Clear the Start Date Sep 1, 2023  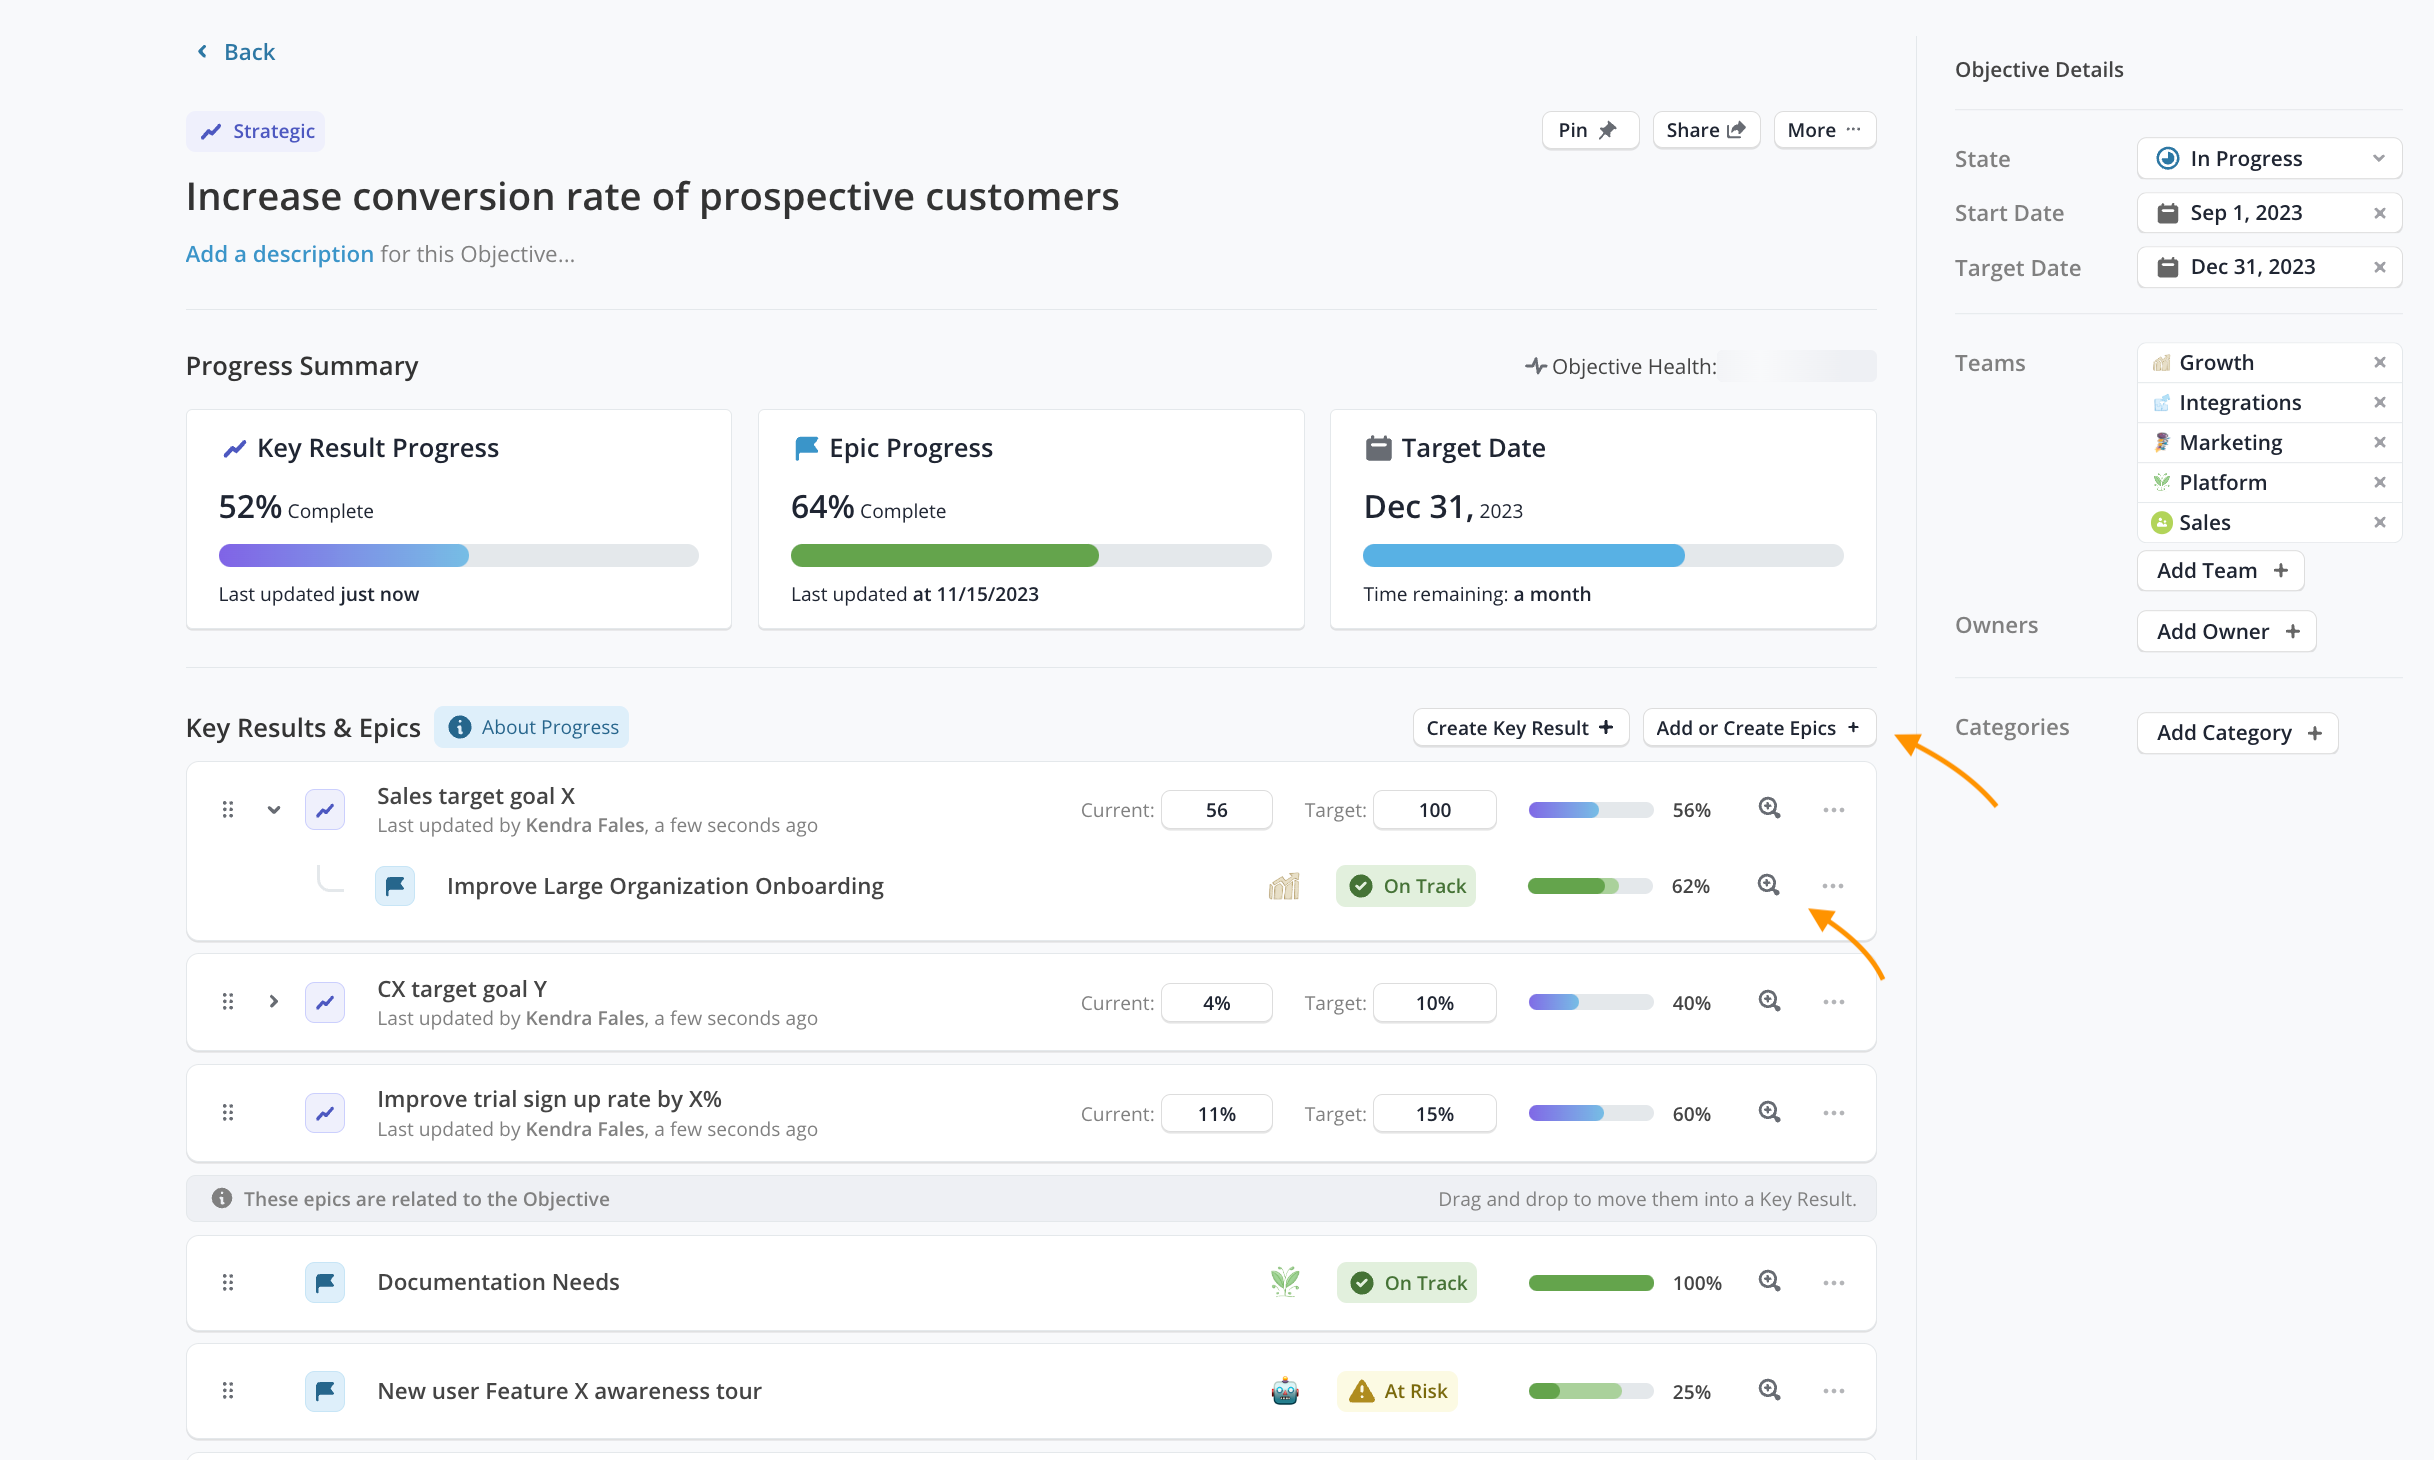[x=2379, y=213]
